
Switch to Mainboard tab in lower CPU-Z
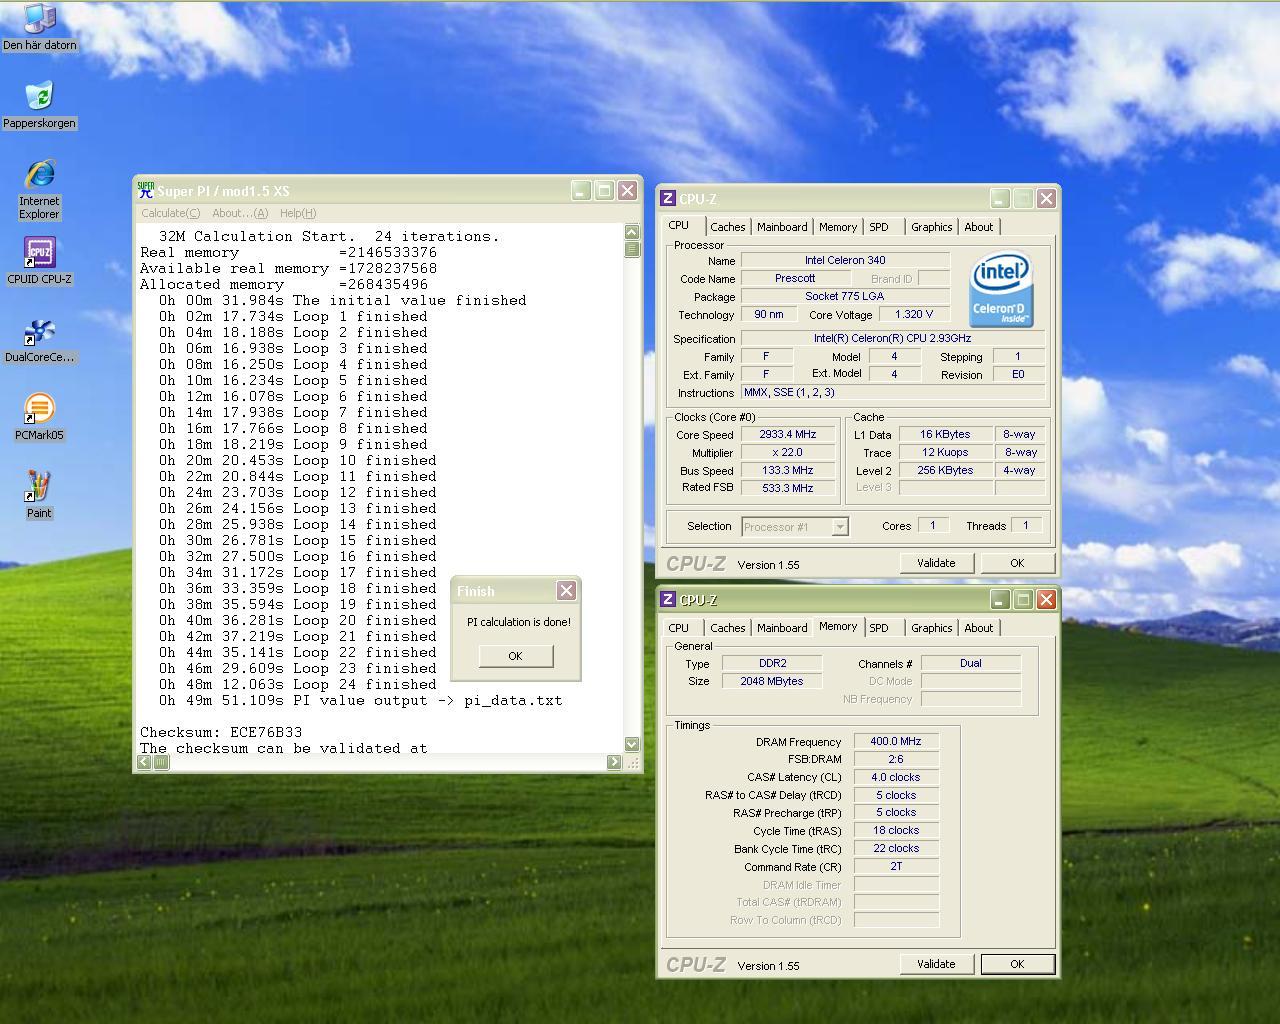point(782,628)
